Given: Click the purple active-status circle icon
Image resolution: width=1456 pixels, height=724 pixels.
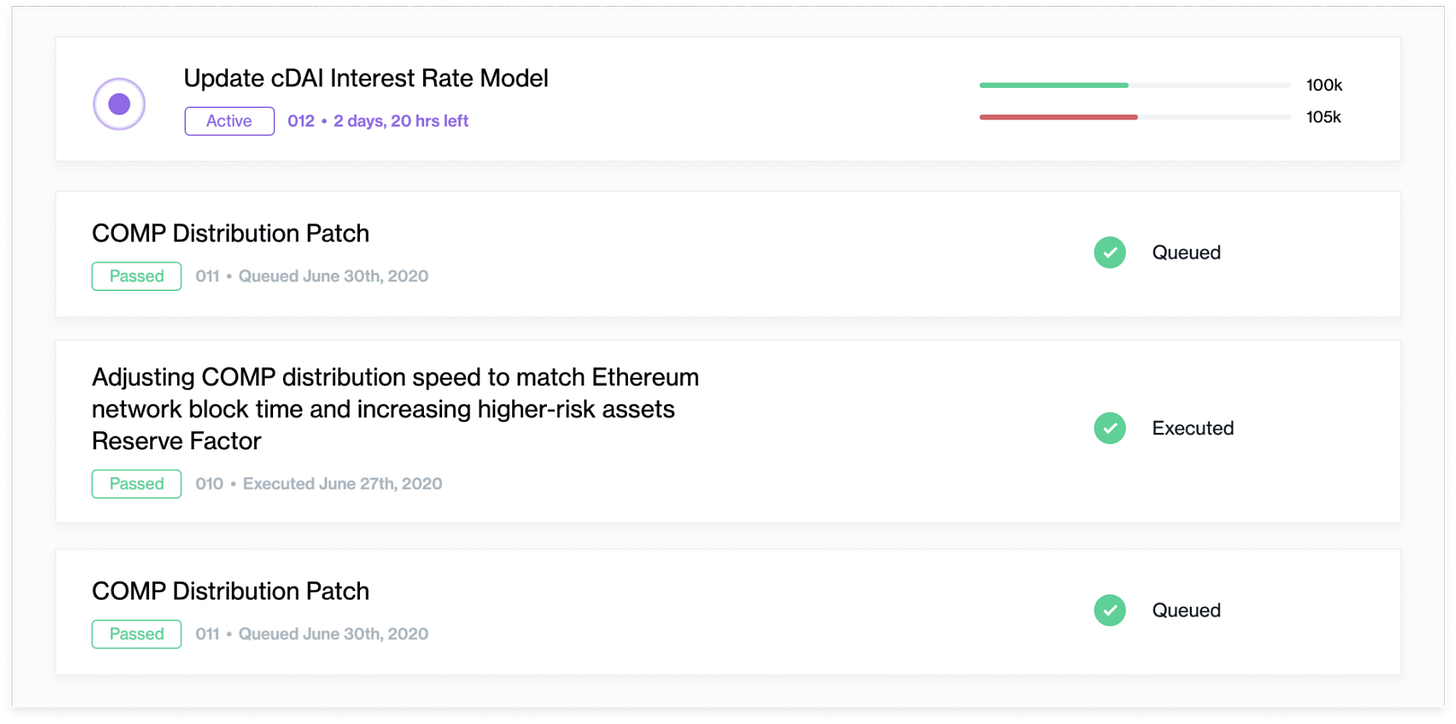Looking at the screenshot, I should [119, 104].
